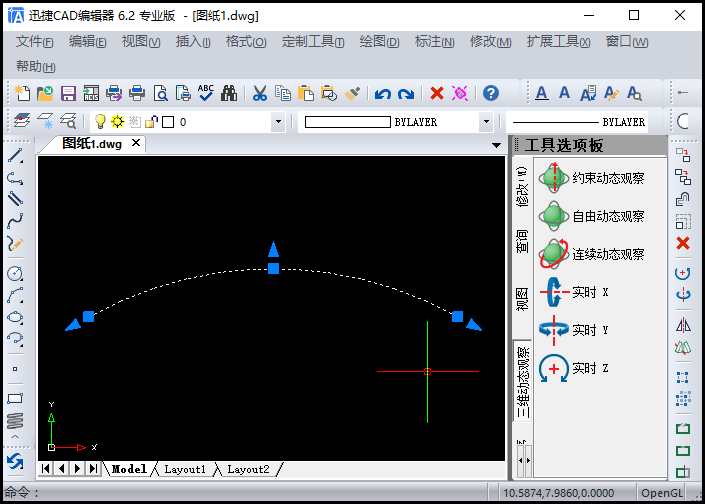The height and width of the screenshot is (504, 705).
Task: Open the 文件 menu
Action: (x=35, y=42)
